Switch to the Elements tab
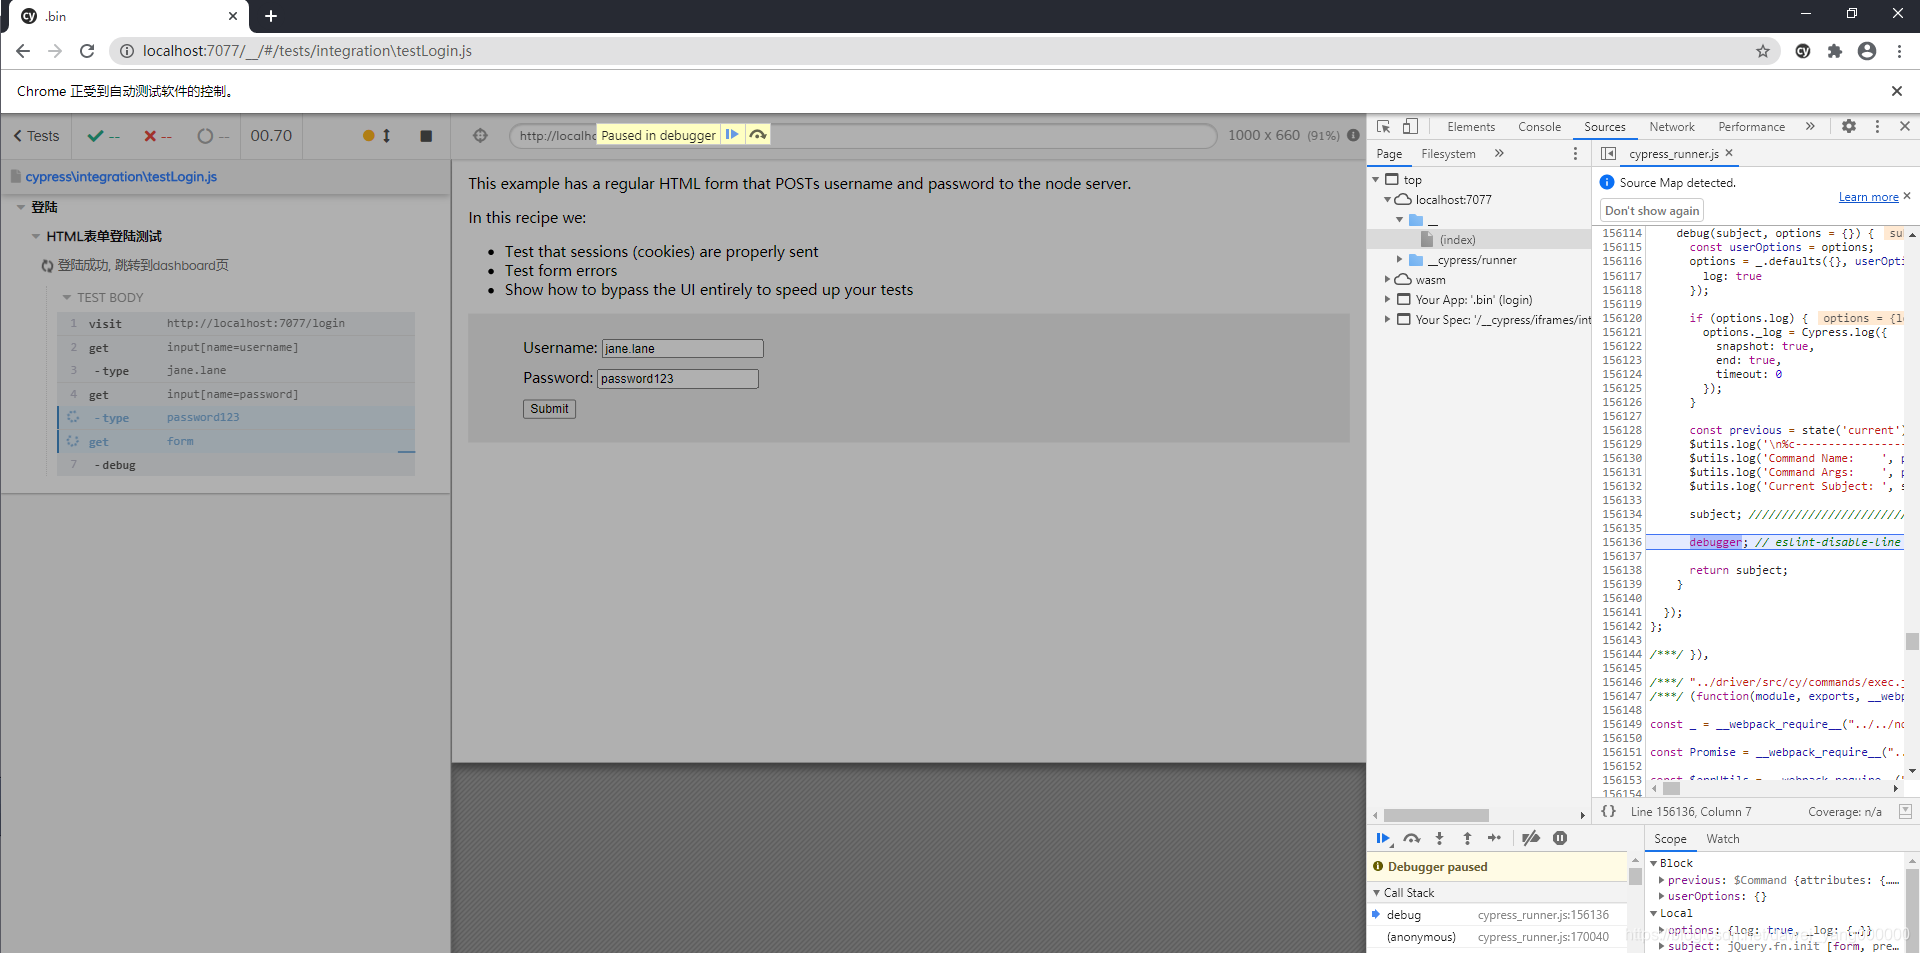 [x=1471, y=127]
